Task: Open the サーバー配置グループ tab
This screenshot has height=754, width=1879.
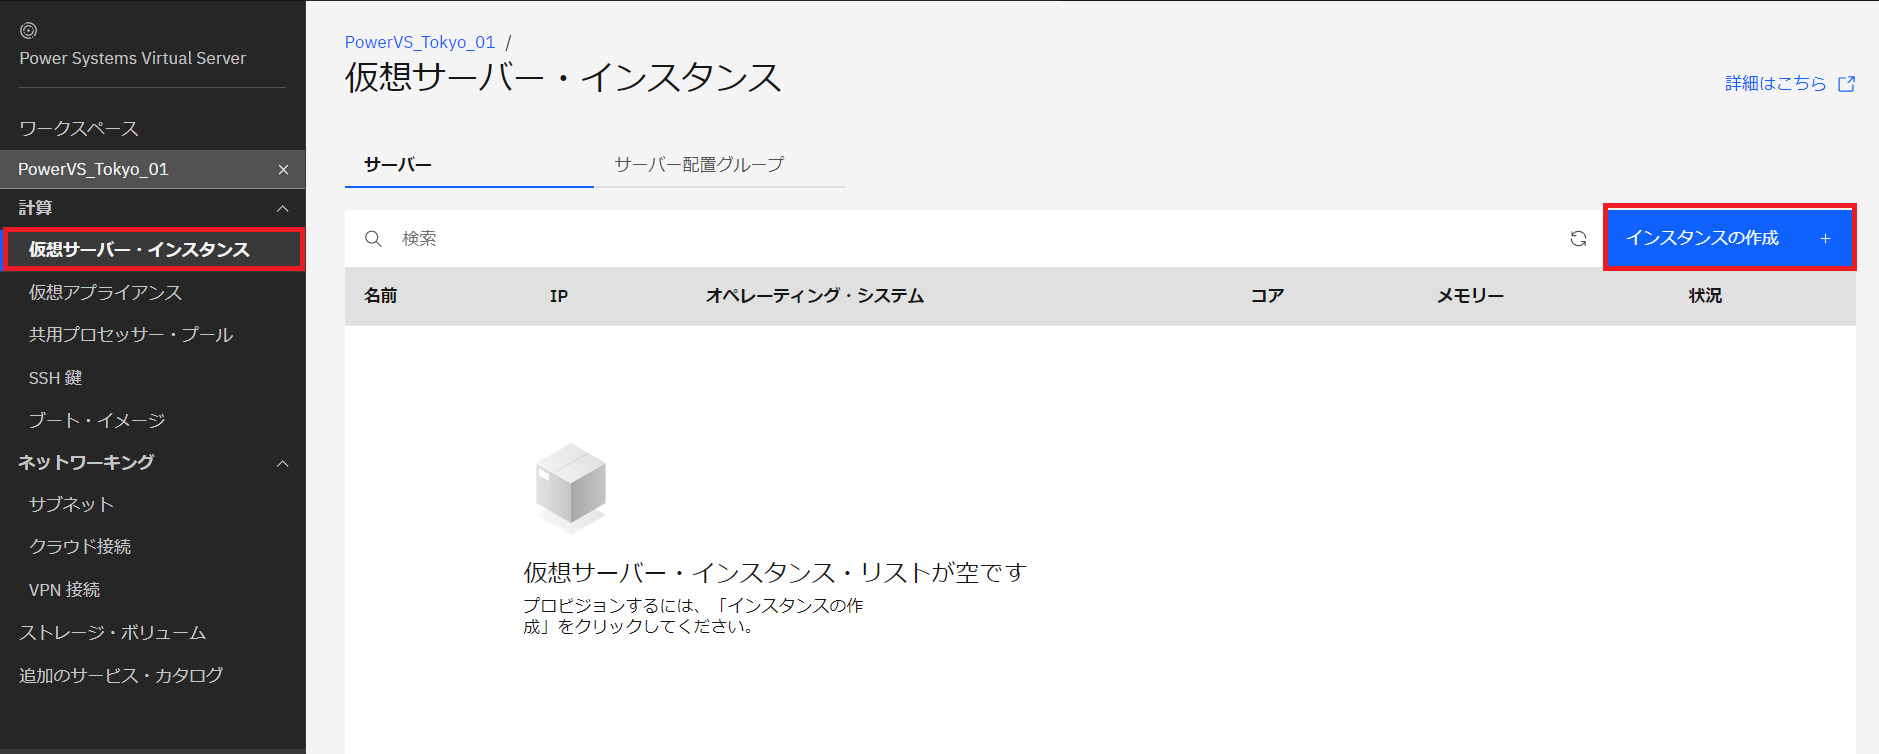Action: 699,165
